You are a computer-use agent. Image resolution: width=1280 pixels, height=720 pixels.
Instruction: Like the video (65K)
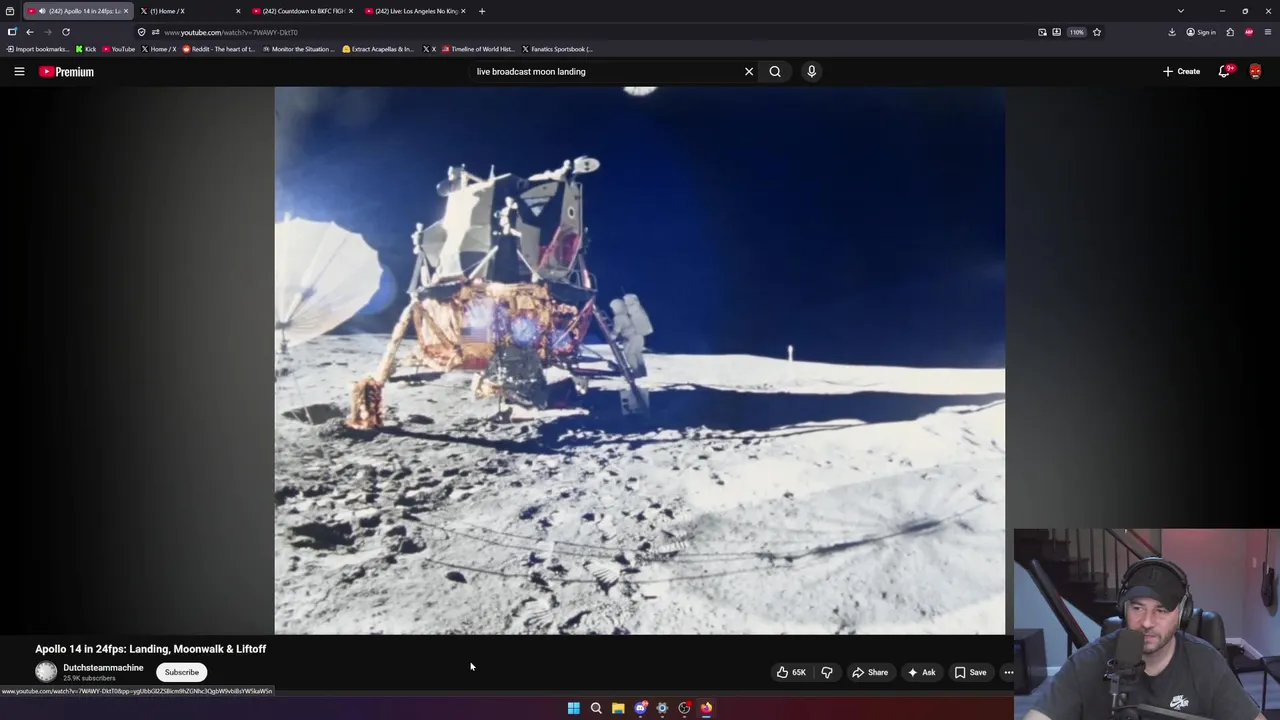click(x=790, y=672)
